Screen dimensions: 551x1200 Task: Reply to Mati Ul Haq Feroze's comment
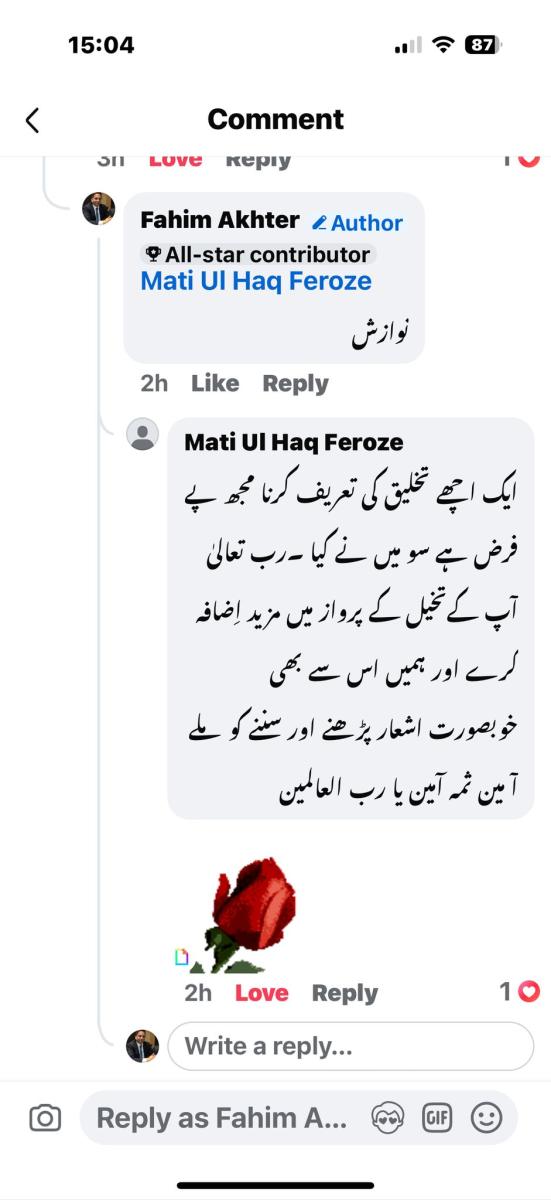coord(344,993)
